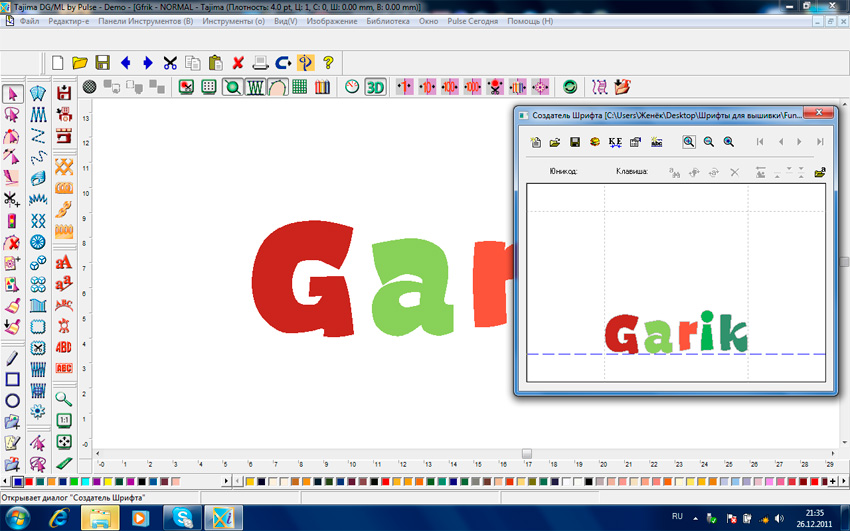Toggle the green grid display button
The image size is (850, 531).
click(299, 87)
